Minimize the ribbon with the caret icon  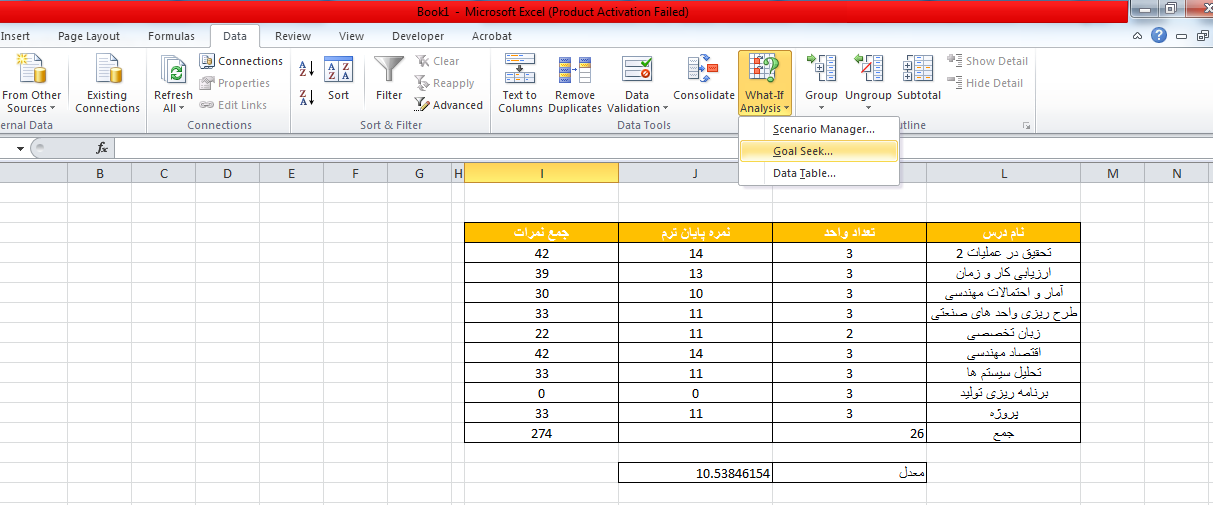tap(1139, 36)
